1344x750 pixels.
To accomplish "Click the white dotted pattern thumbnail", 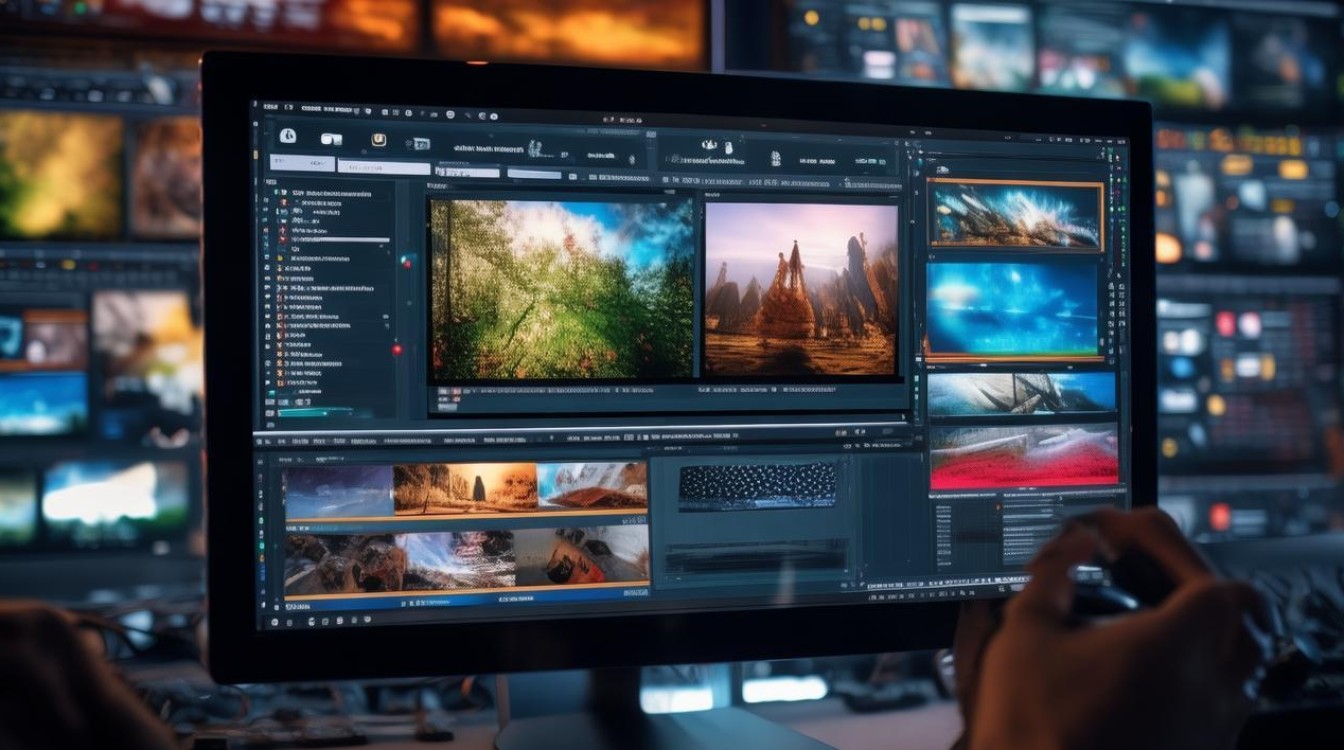I will pos(758,485).
